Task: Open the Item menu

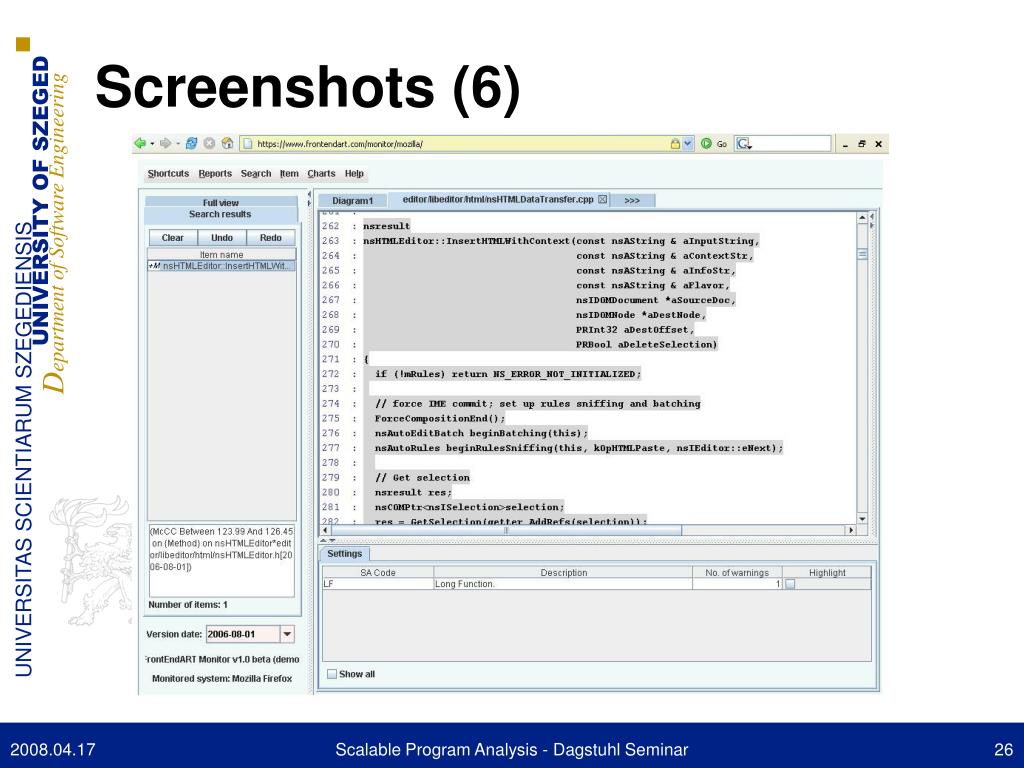Action: [x=289, y=173]
